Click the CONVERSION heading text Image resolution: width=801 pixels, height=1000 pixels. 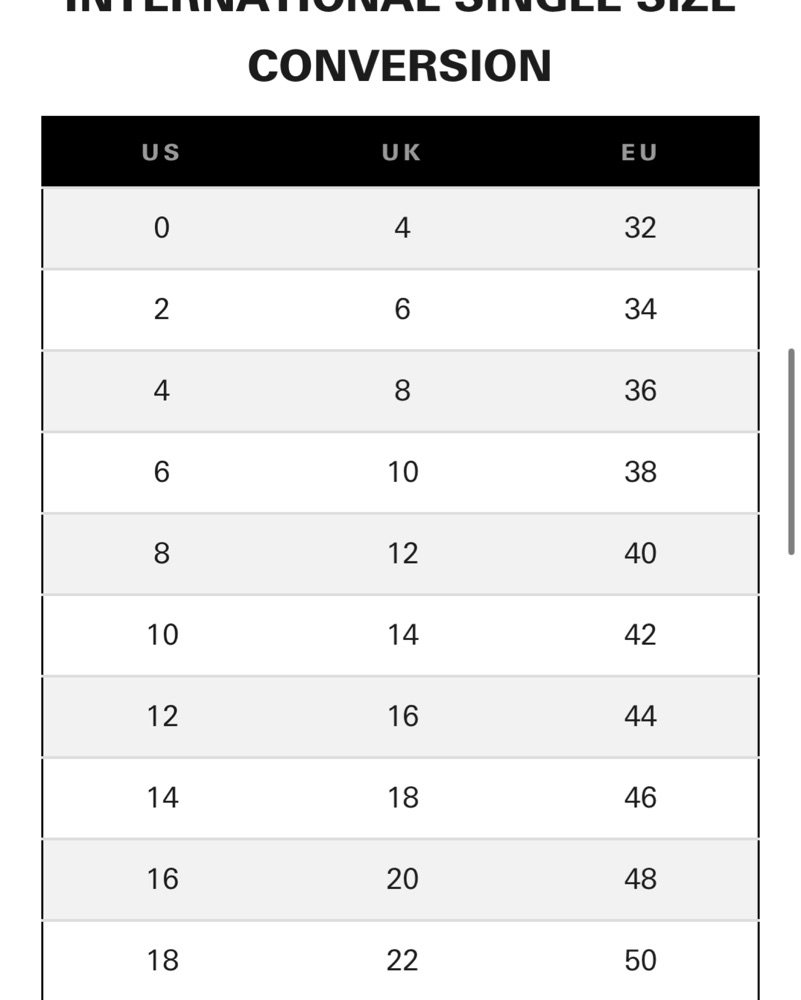pos(400,66)
